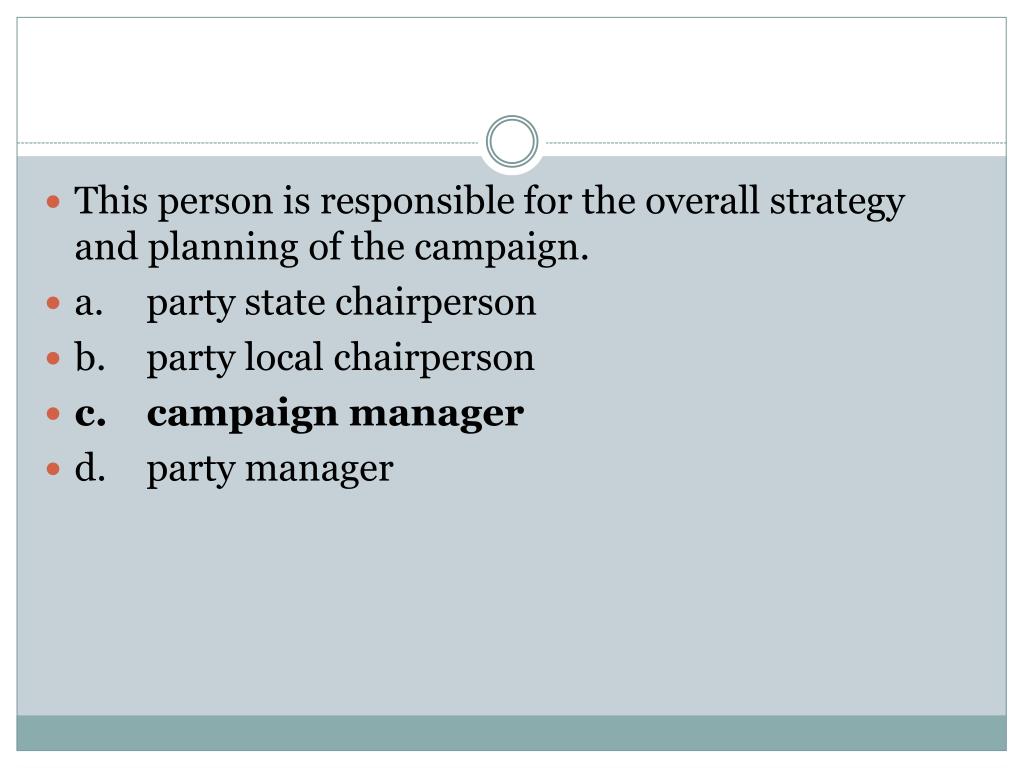
Task: Click the bold 'c.' option label
Action: (x=90, y=415)
